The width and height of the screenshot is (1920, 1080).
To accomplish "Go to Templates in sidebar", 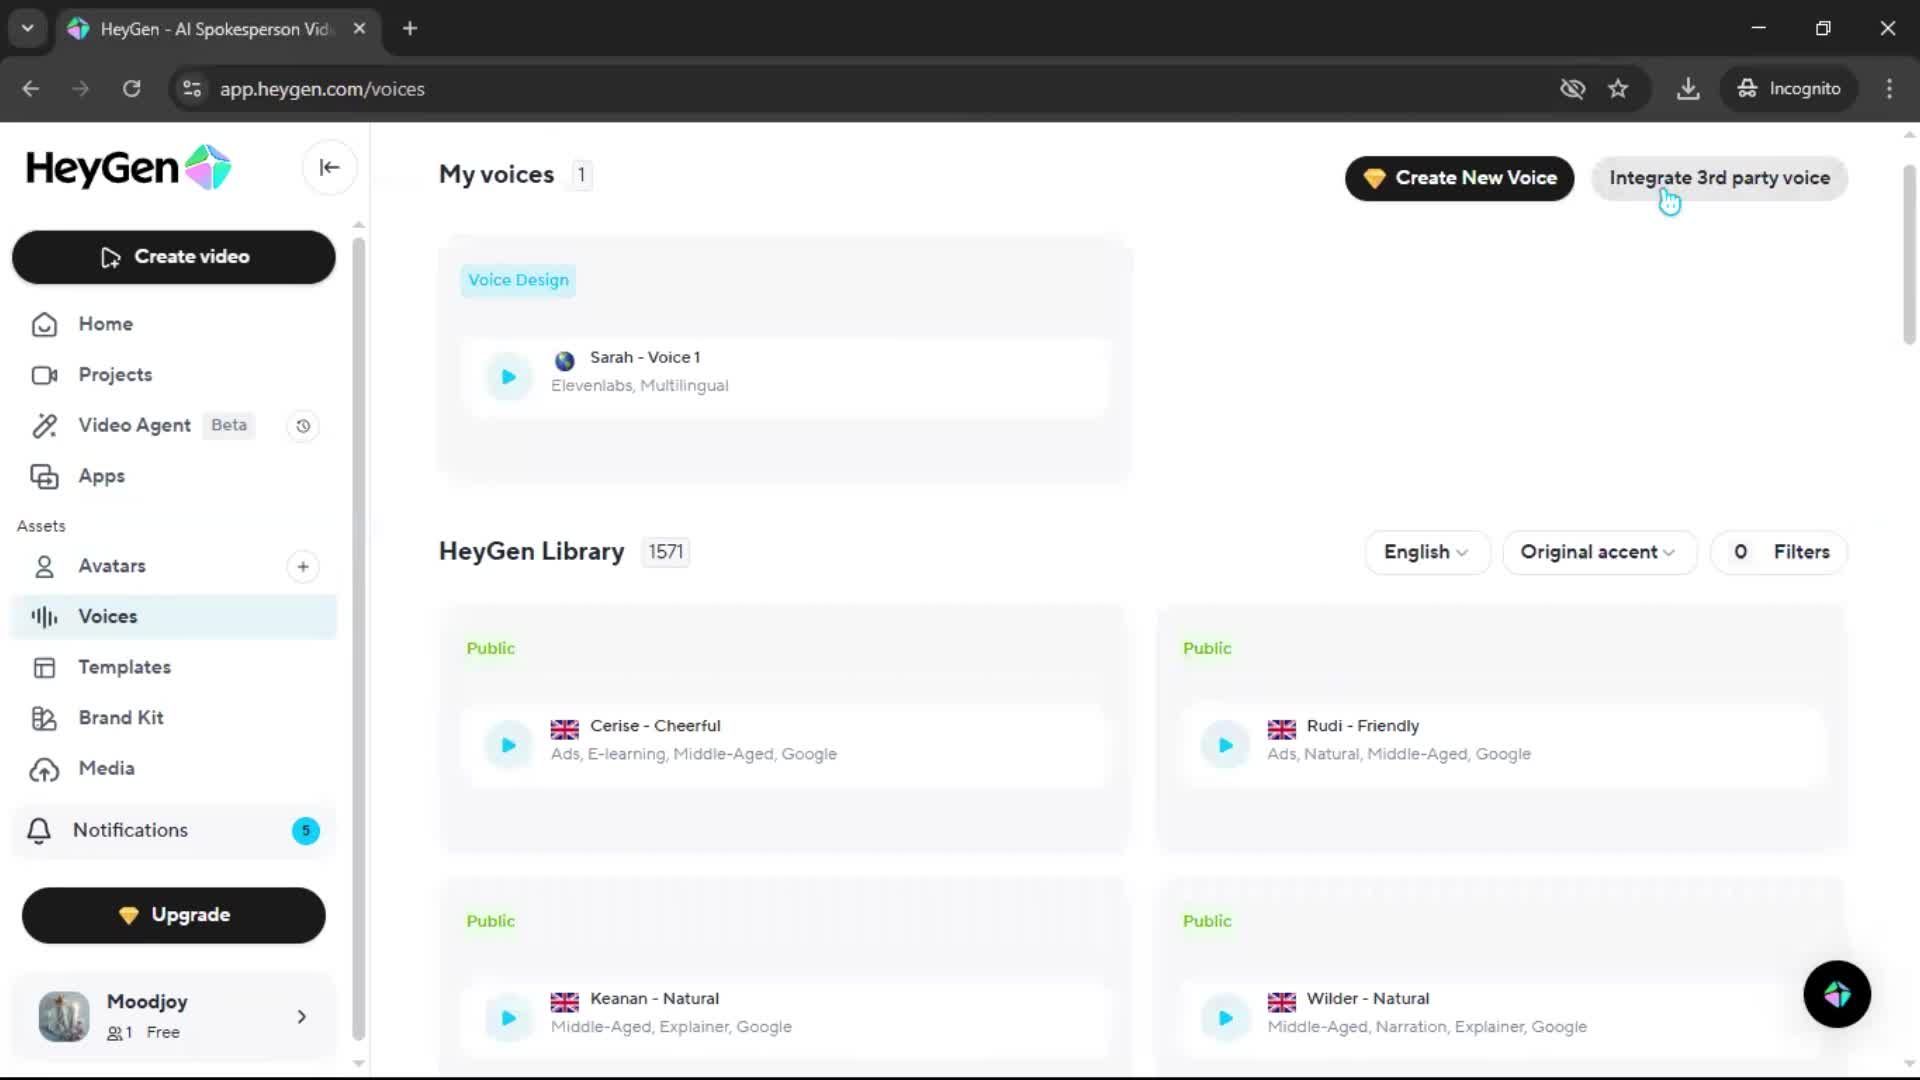I will [124, 667].
